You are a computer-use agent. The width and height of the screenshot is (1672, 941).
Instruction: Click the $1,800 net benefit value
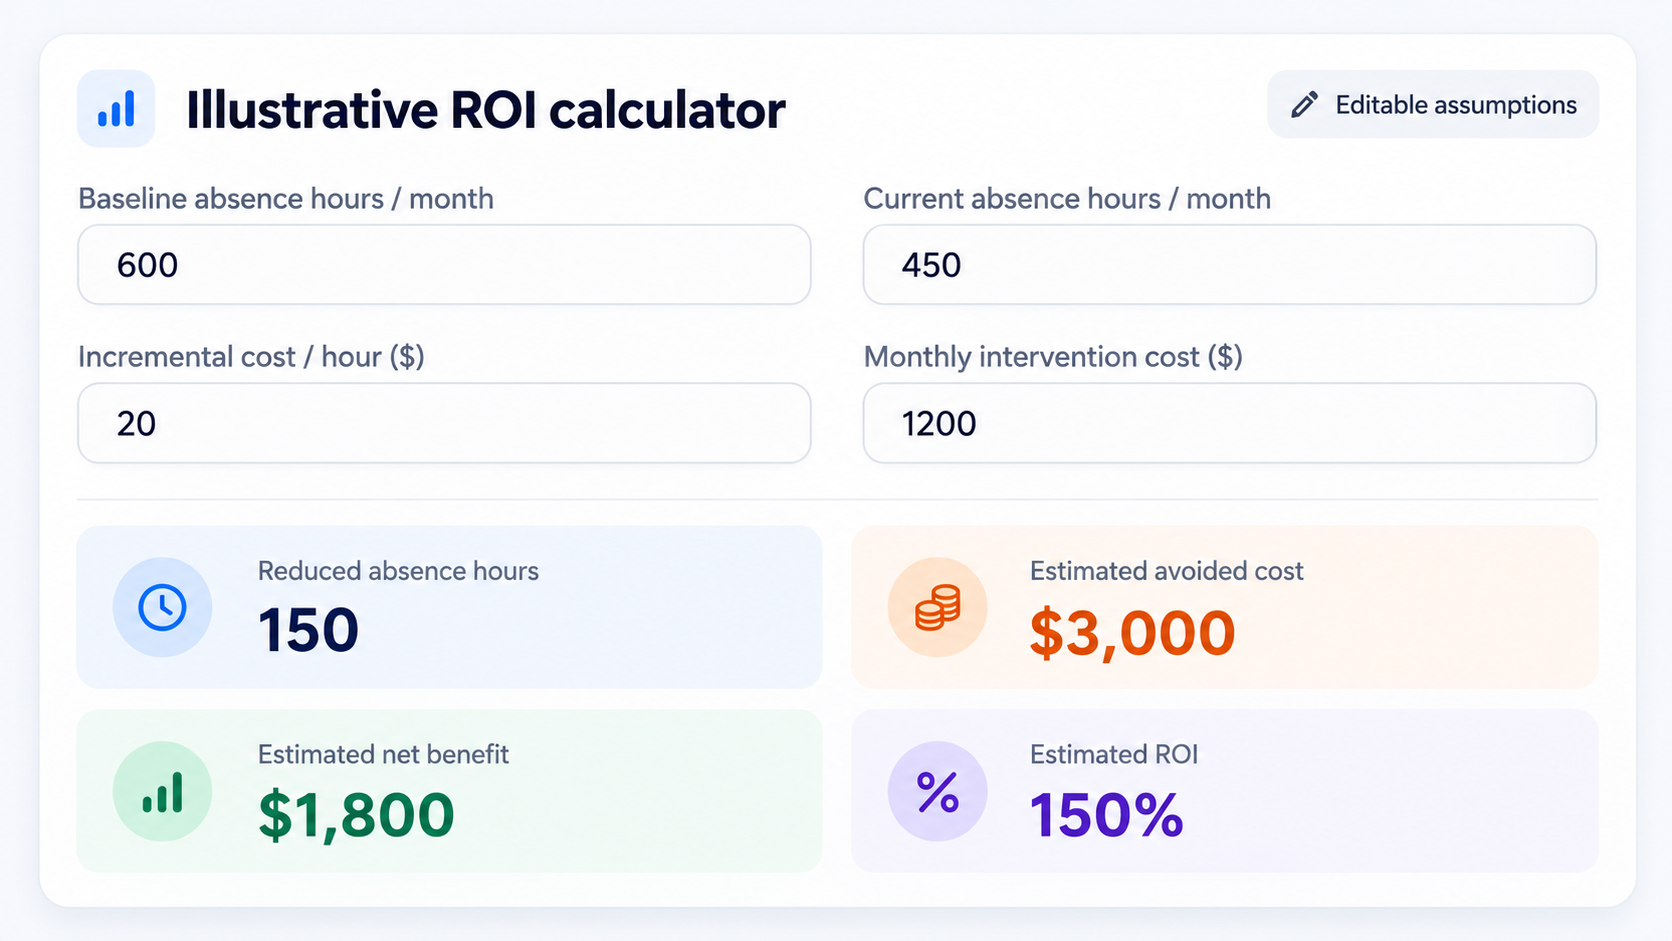pos(356,816)
